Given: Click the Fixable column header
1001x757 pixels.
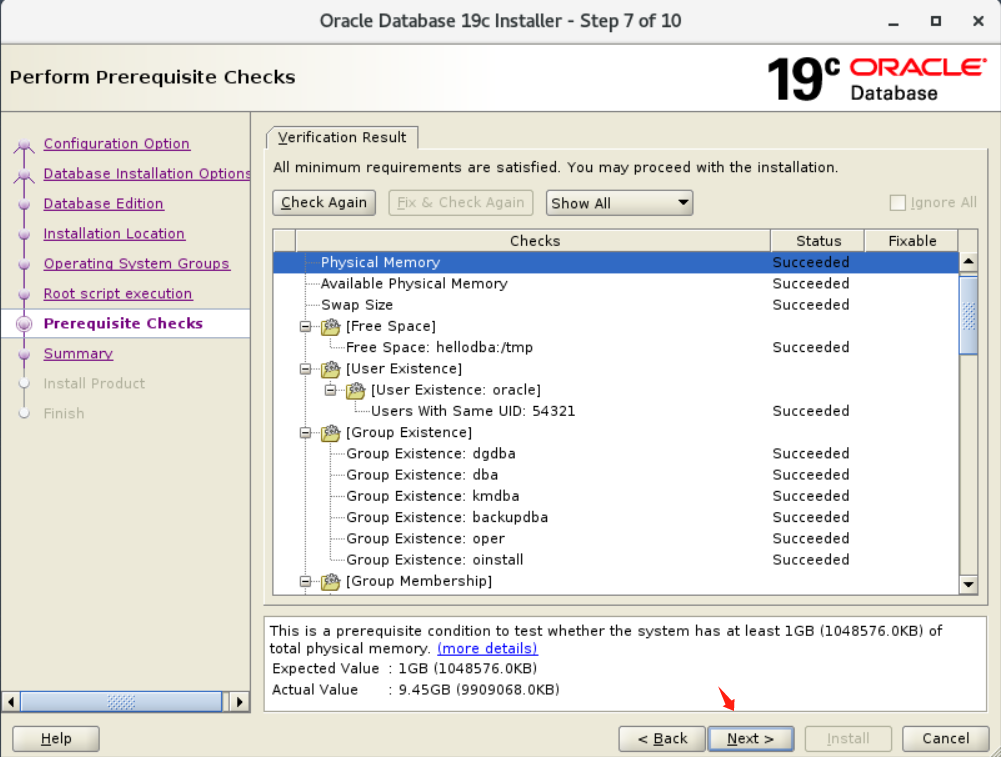Looking at the screenshot, I should point(912,241).
